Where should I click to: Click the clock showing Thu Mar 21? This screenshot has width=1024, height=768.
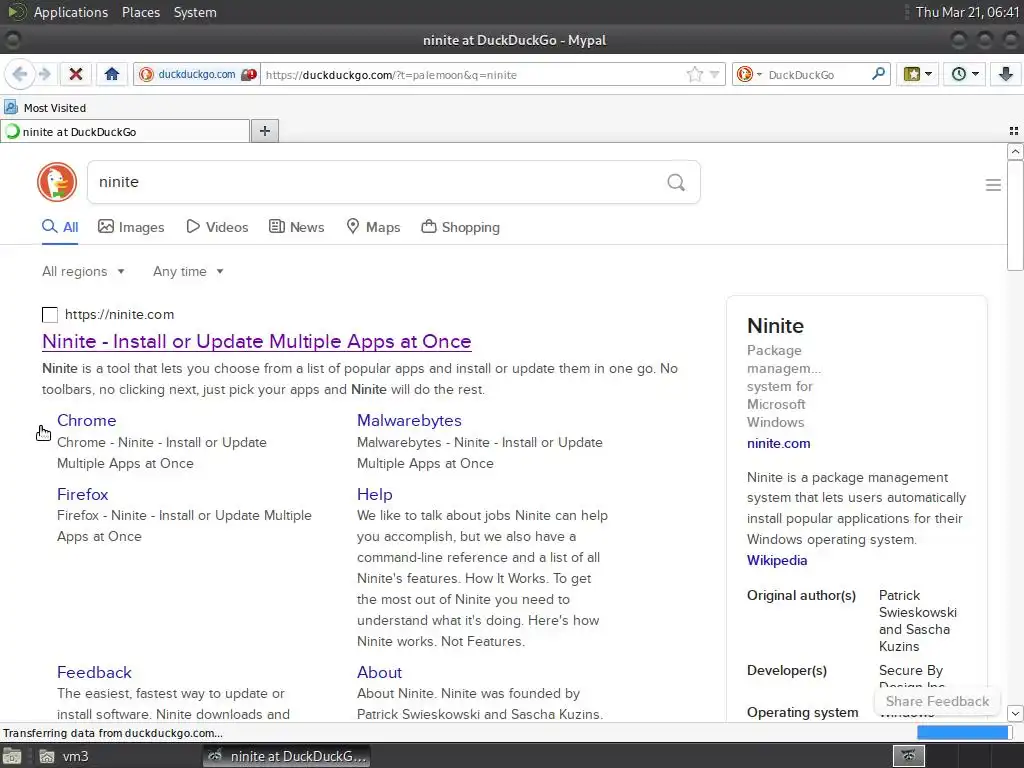pos(967,12)
